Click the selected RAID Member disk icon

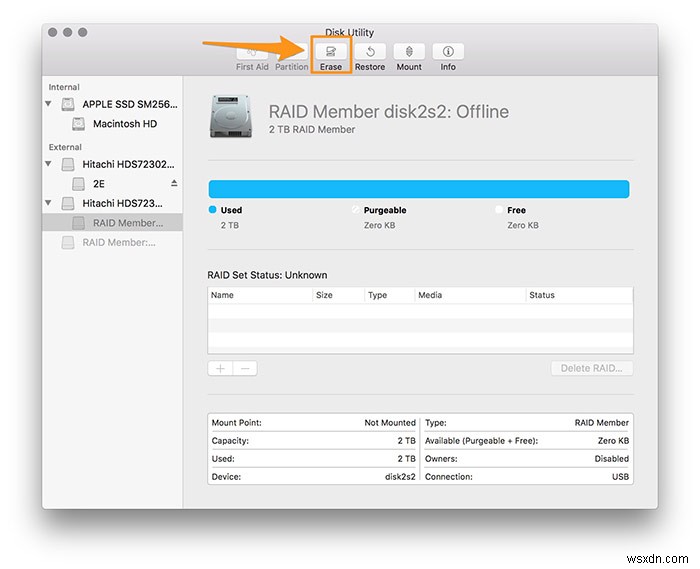[x=79, y=223]
